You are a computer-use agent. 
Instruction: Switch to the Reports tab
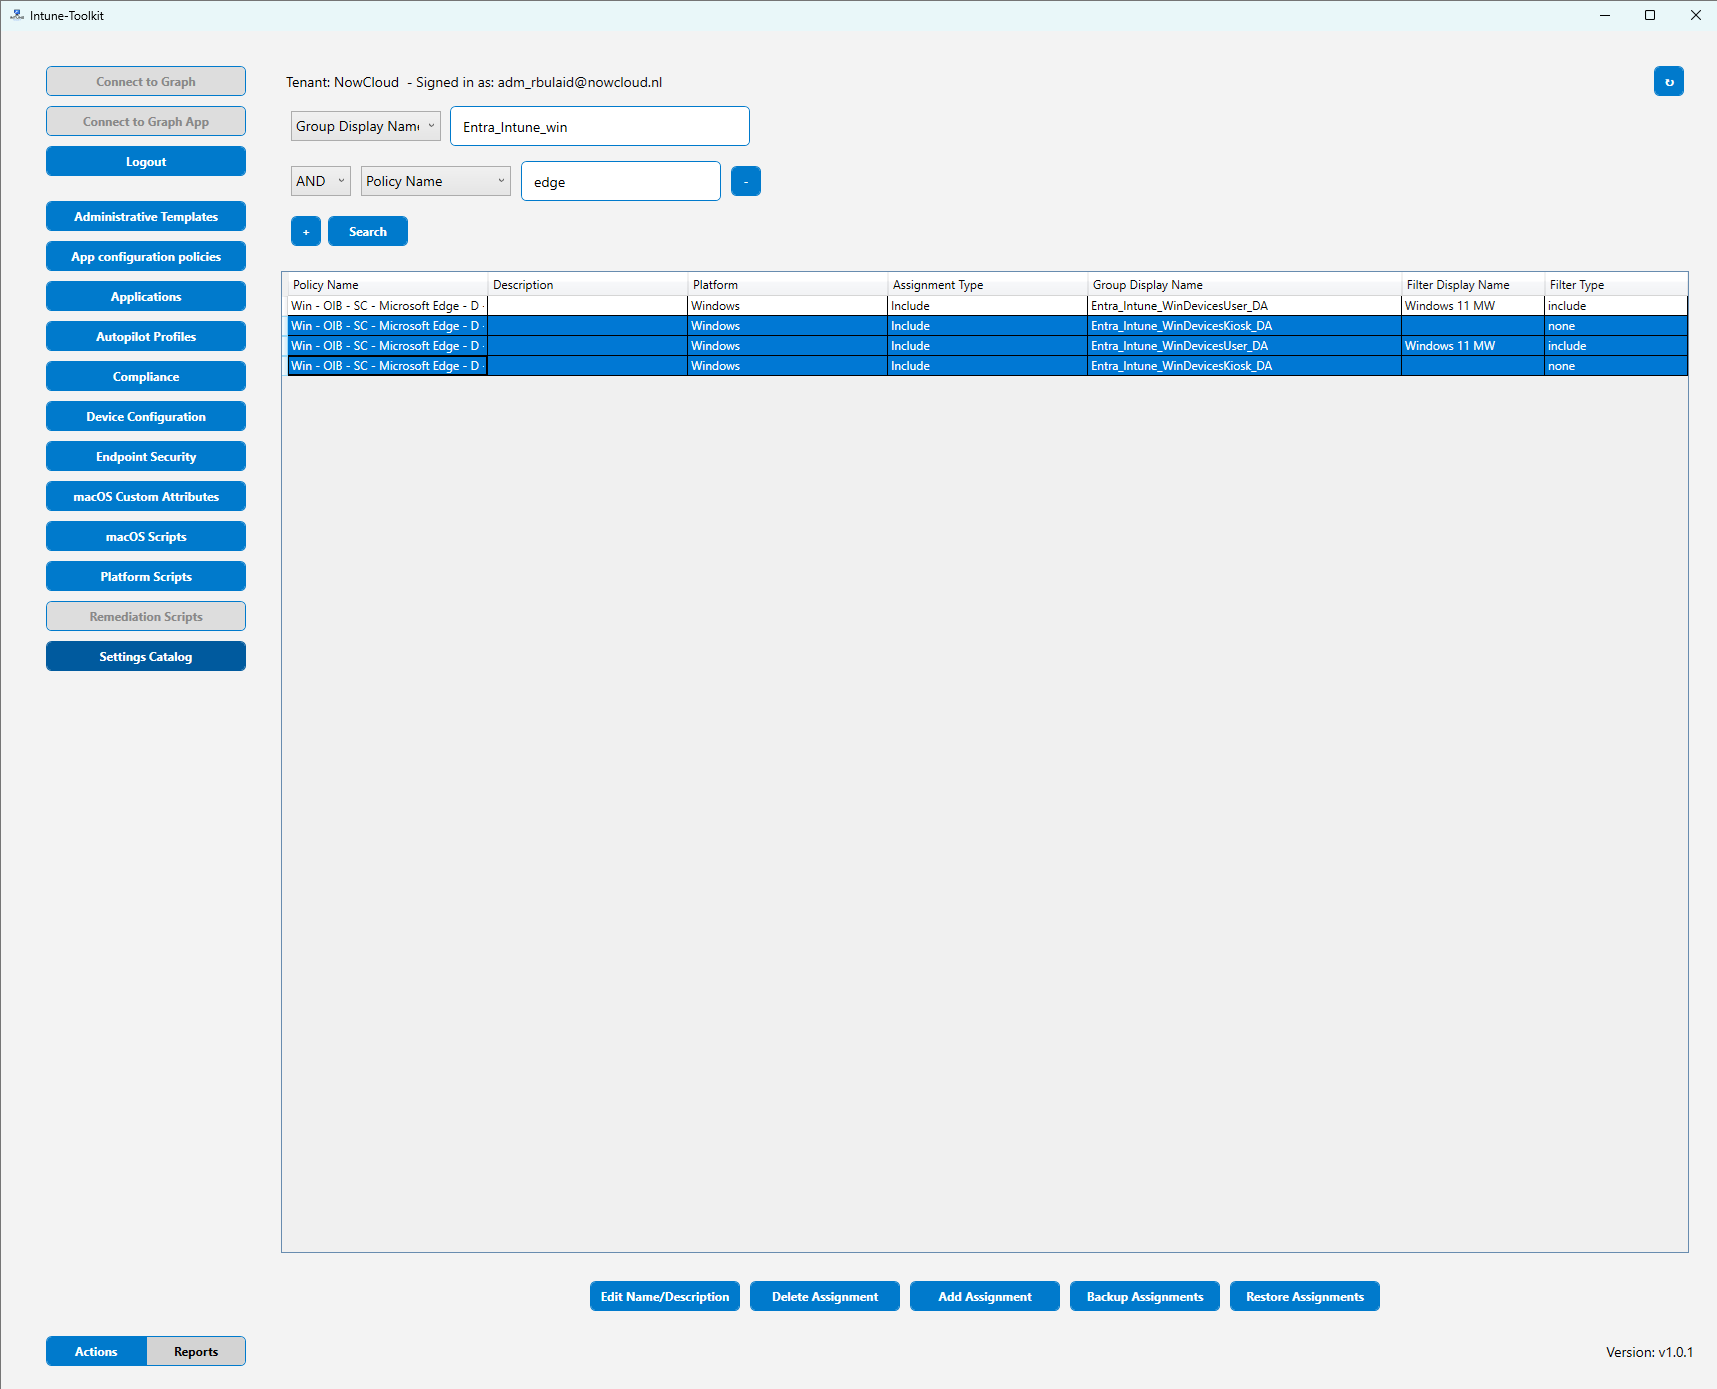[196, 1352]
